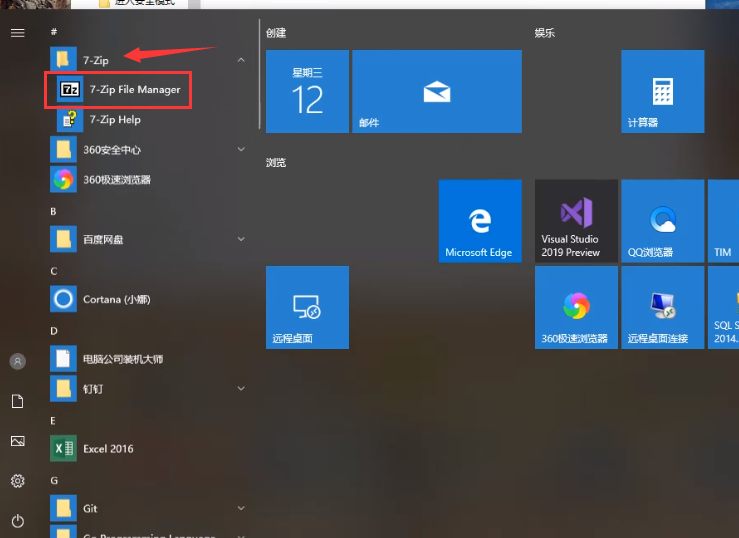
Task: Expand the Git folder chevron
Action: [x=241, y=508]
